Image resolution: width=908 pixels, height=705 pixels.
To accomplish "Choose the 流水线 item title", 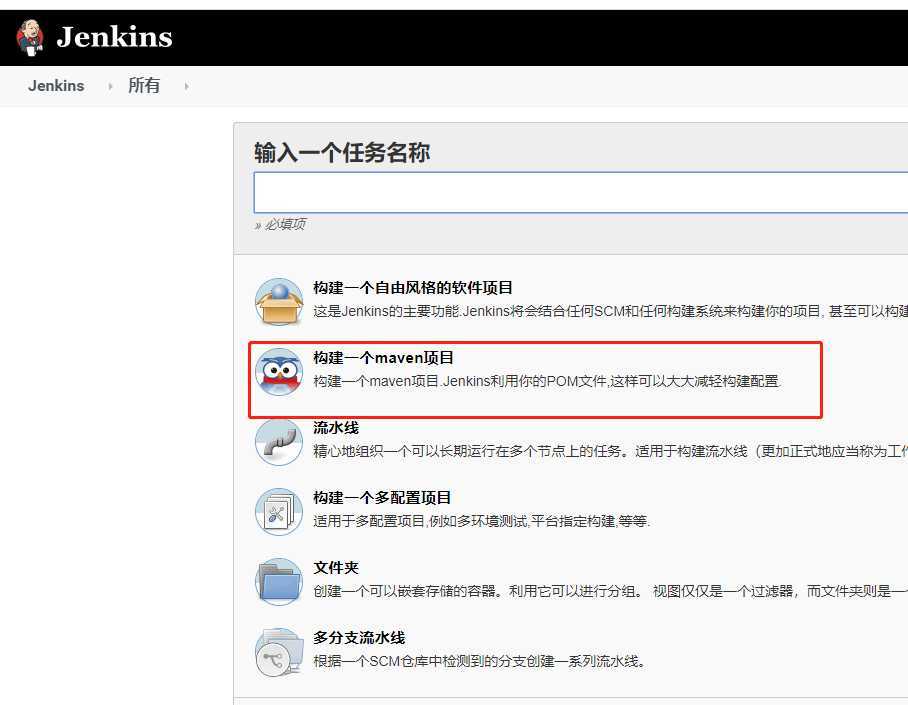I will click(336, 428).
